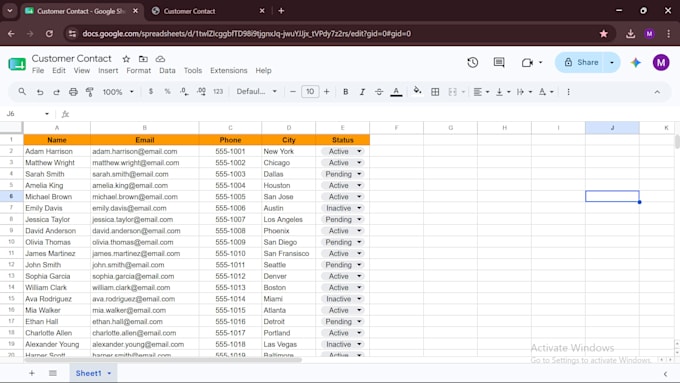Click the merge cells icon
Screen dimensions: 680x383
pos(452,92)
